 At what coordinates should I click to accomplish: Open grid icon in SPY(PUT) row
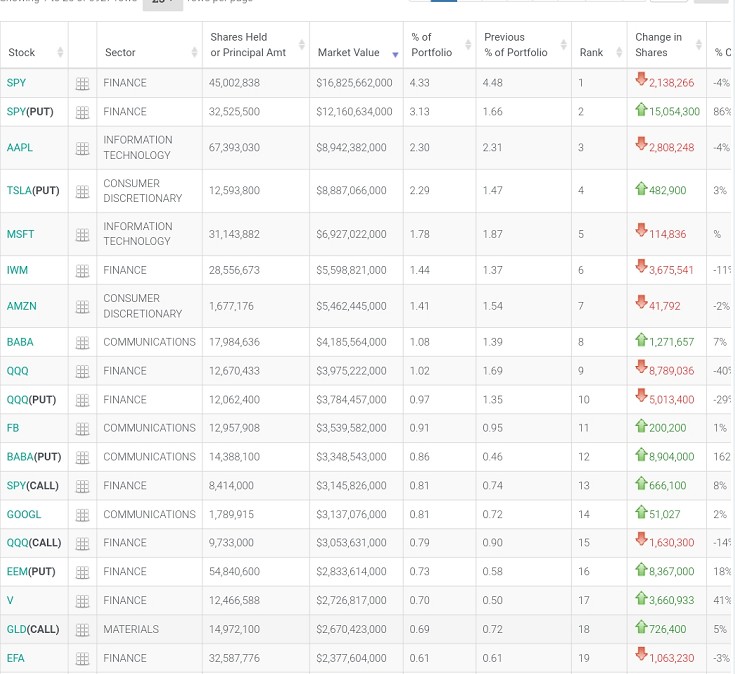(82, 112)
